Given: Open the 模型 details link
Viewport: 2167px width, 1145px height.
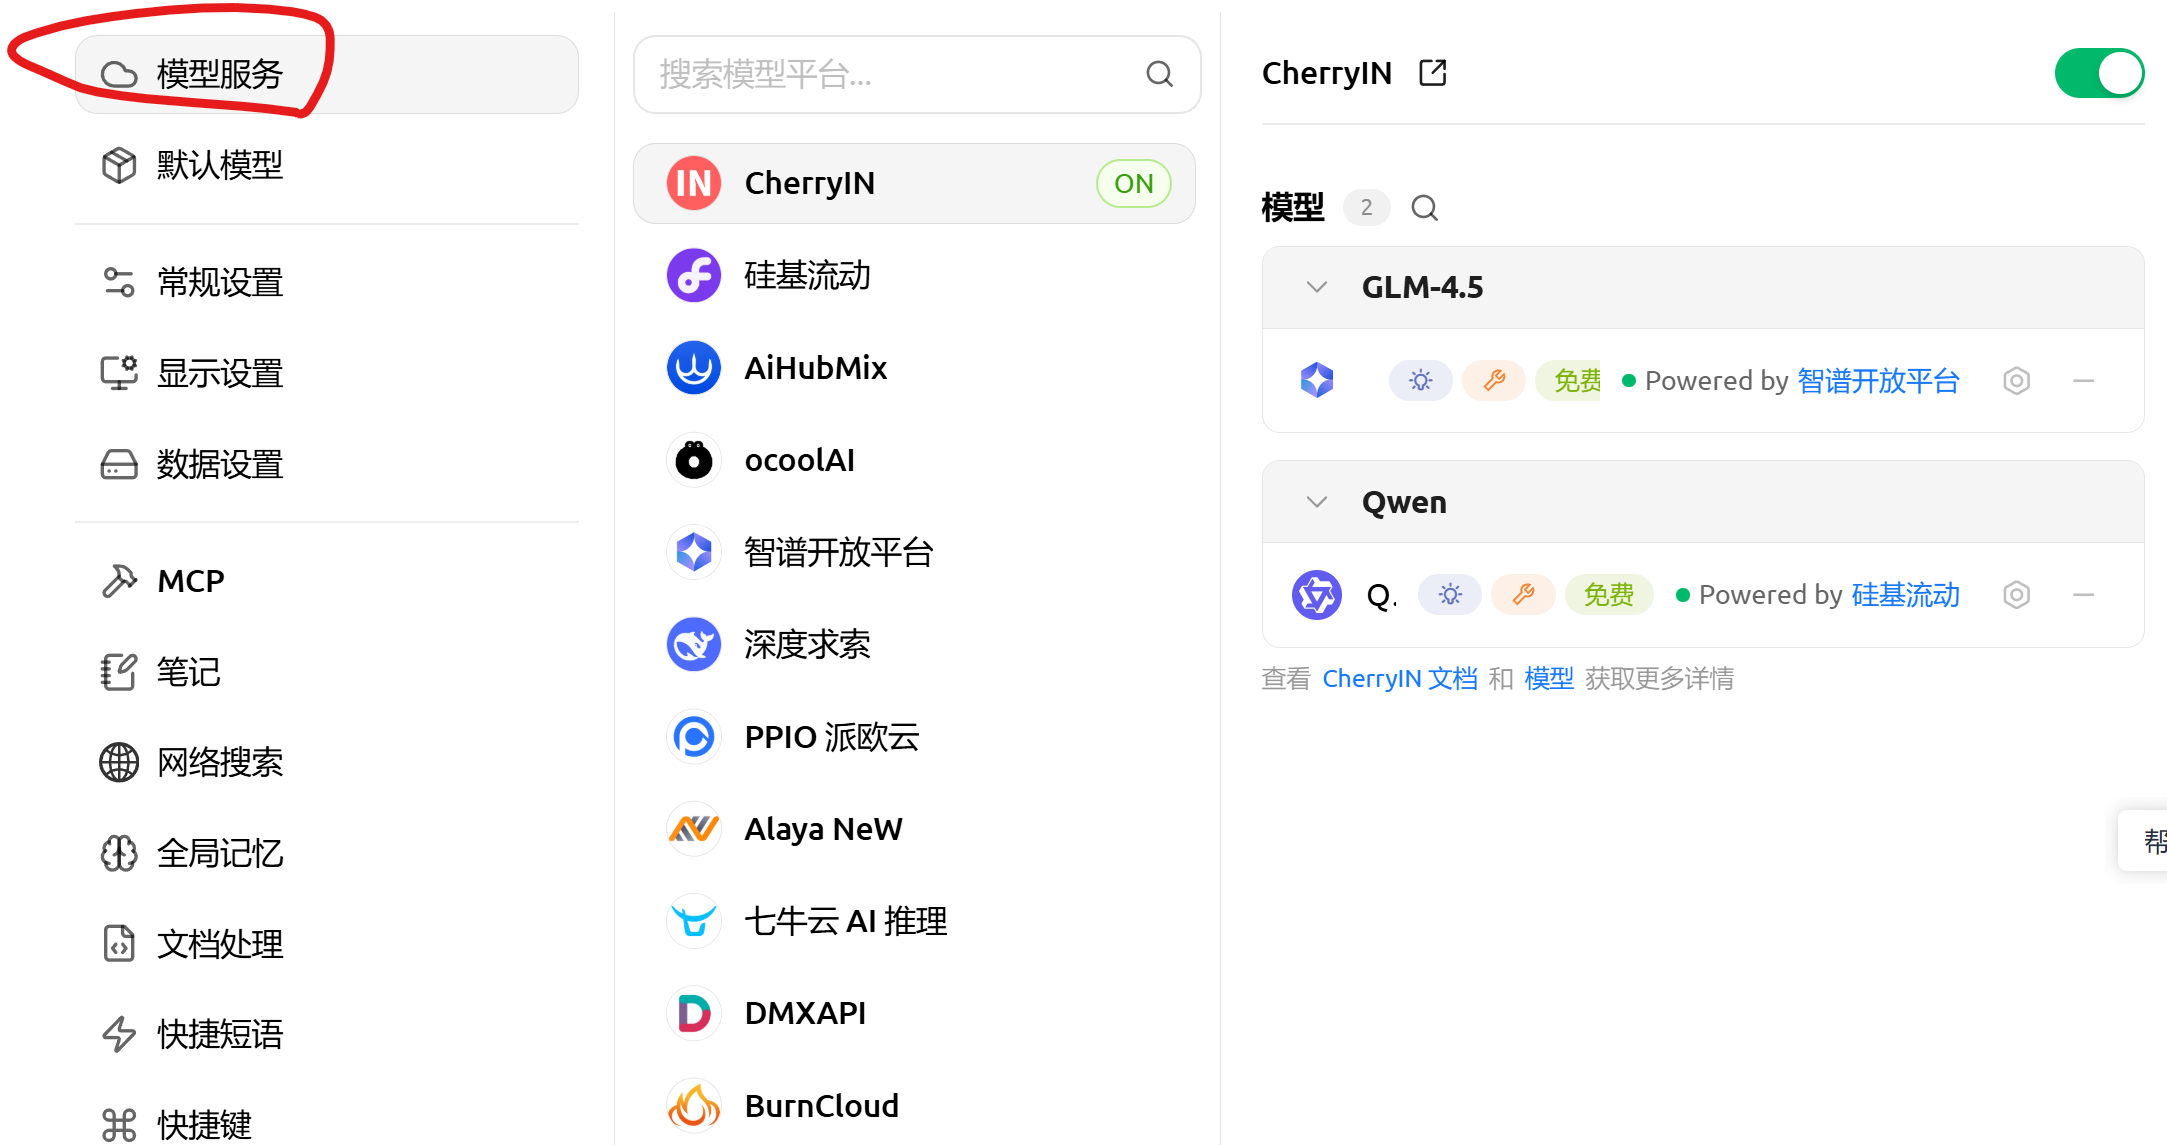Looking at the screenshot, I should pyautogui.click(x=1549, y=679).
